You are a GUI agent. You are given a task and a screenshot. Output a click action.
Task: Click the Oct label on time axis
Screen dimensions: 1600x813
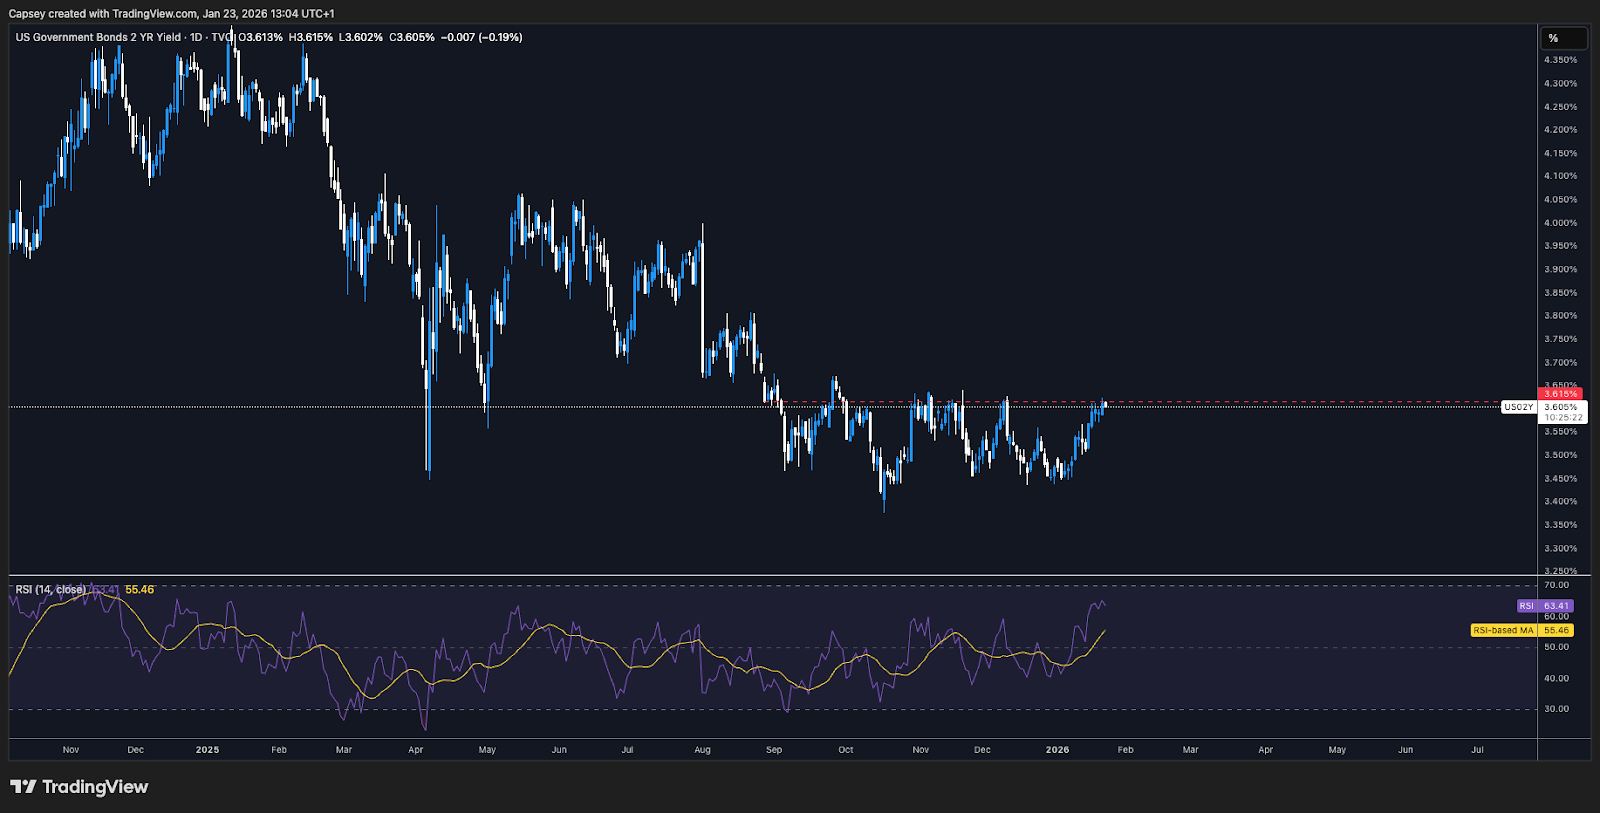click(846, 750)
